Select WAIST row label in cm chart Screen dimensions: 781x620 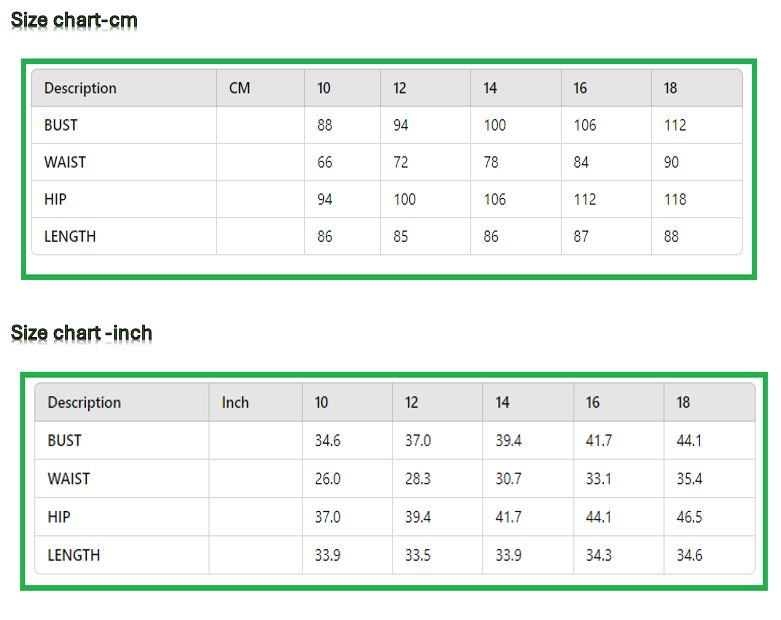tap(65, 162)
